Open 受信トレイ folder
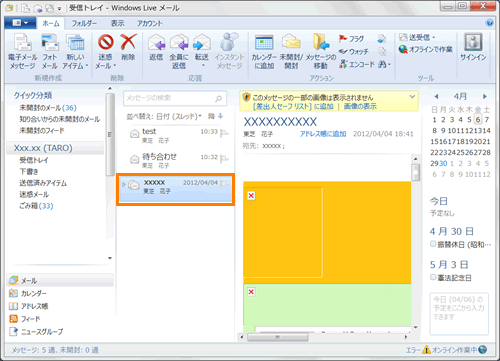Screen dimensions: 500x361 pyautogui.click(x=34, y=160)
